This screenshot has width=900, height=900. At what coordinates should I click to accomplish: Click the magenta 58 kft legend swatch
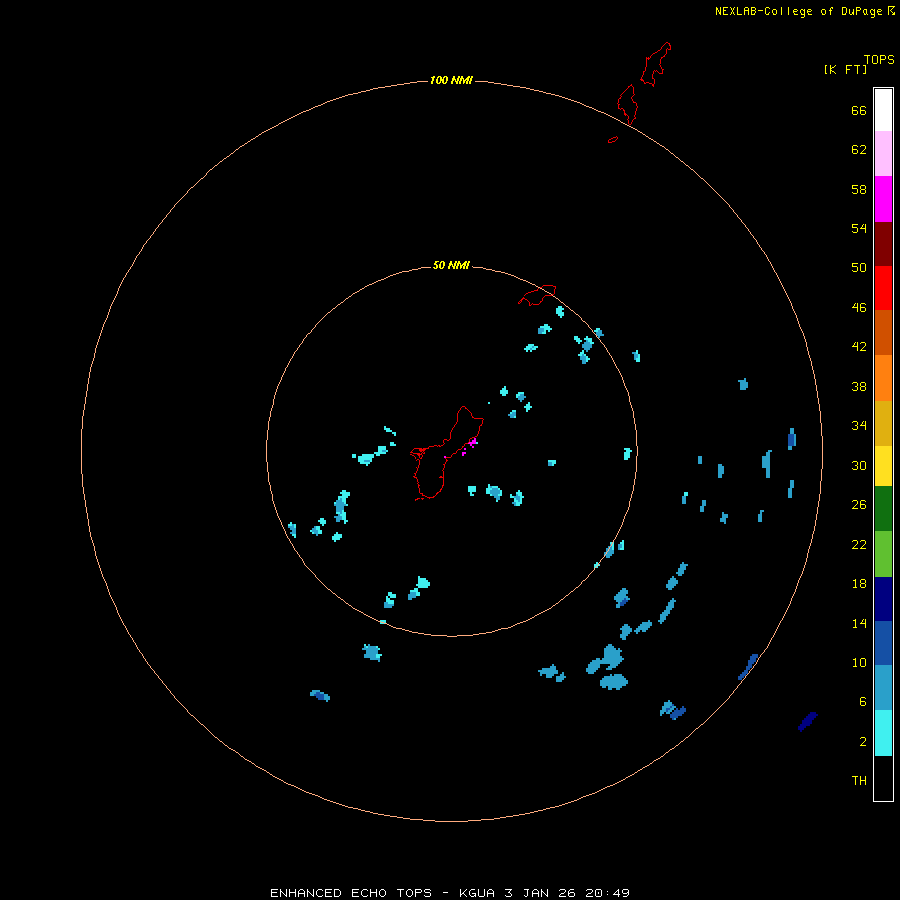[883, 199]
